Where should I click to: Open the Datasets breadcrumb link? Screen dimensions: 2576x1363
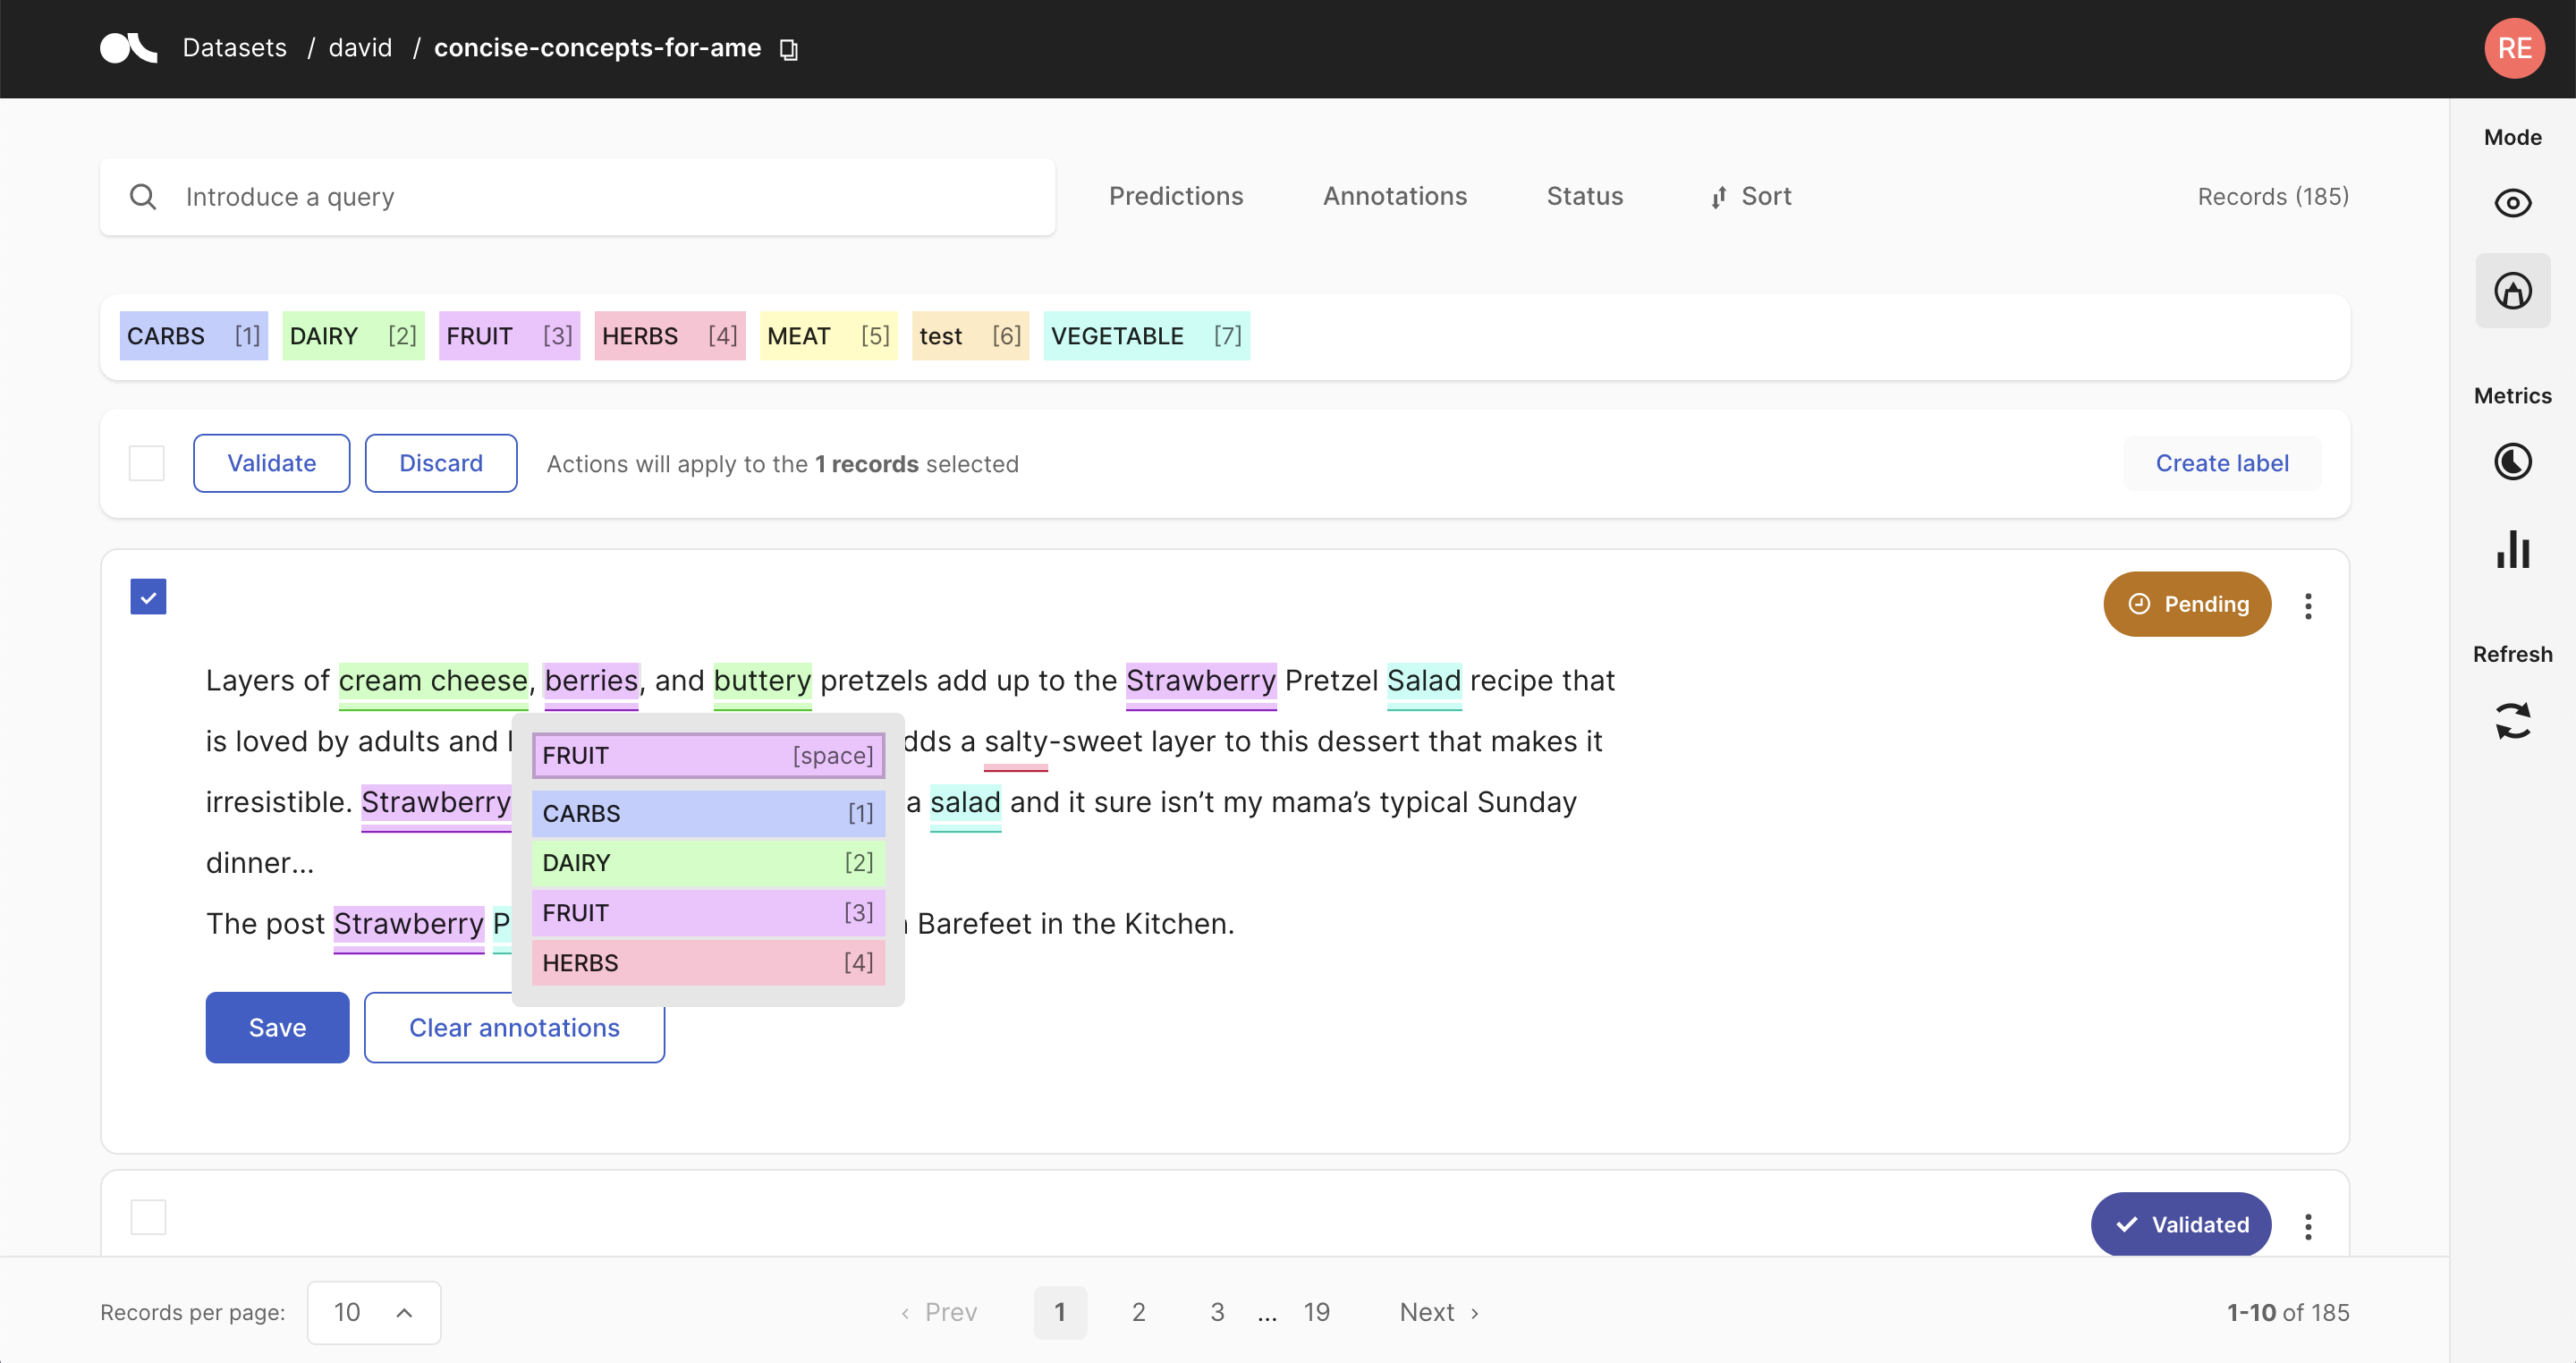(x=234, y=48)
